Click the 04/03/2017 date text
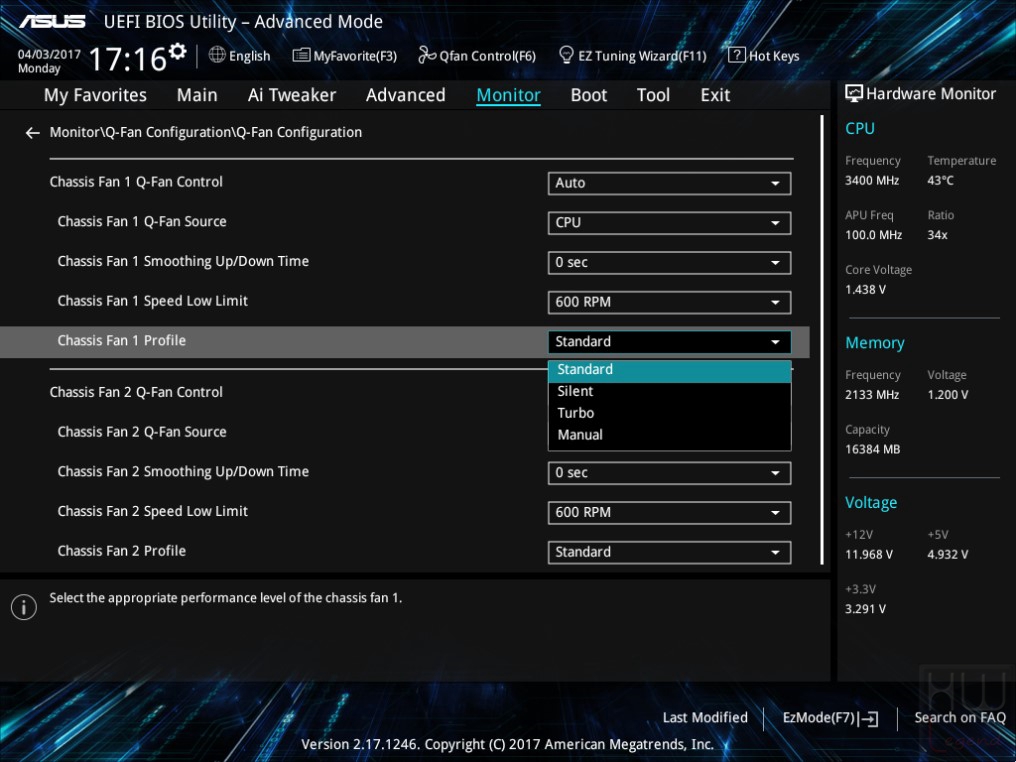The height and width of the screenshot is (762, 1016). 49,54
